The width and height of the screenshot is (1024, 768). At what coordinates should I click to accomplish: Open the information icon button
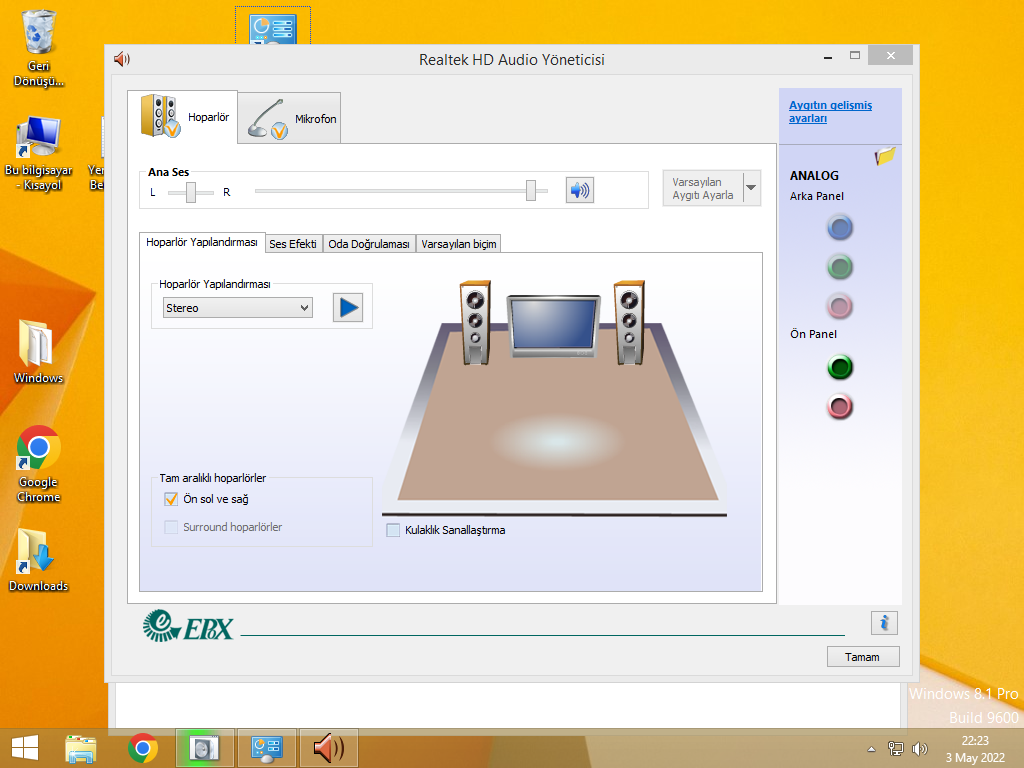click(884, 623)
